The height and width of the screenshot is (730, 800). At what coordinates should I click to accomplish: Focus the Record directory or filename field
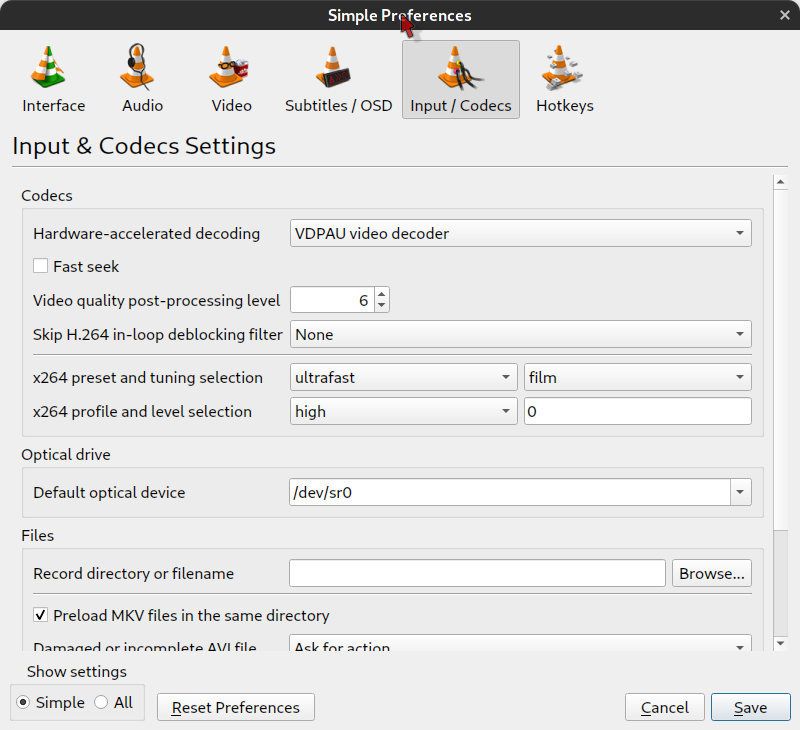point(477,573)
